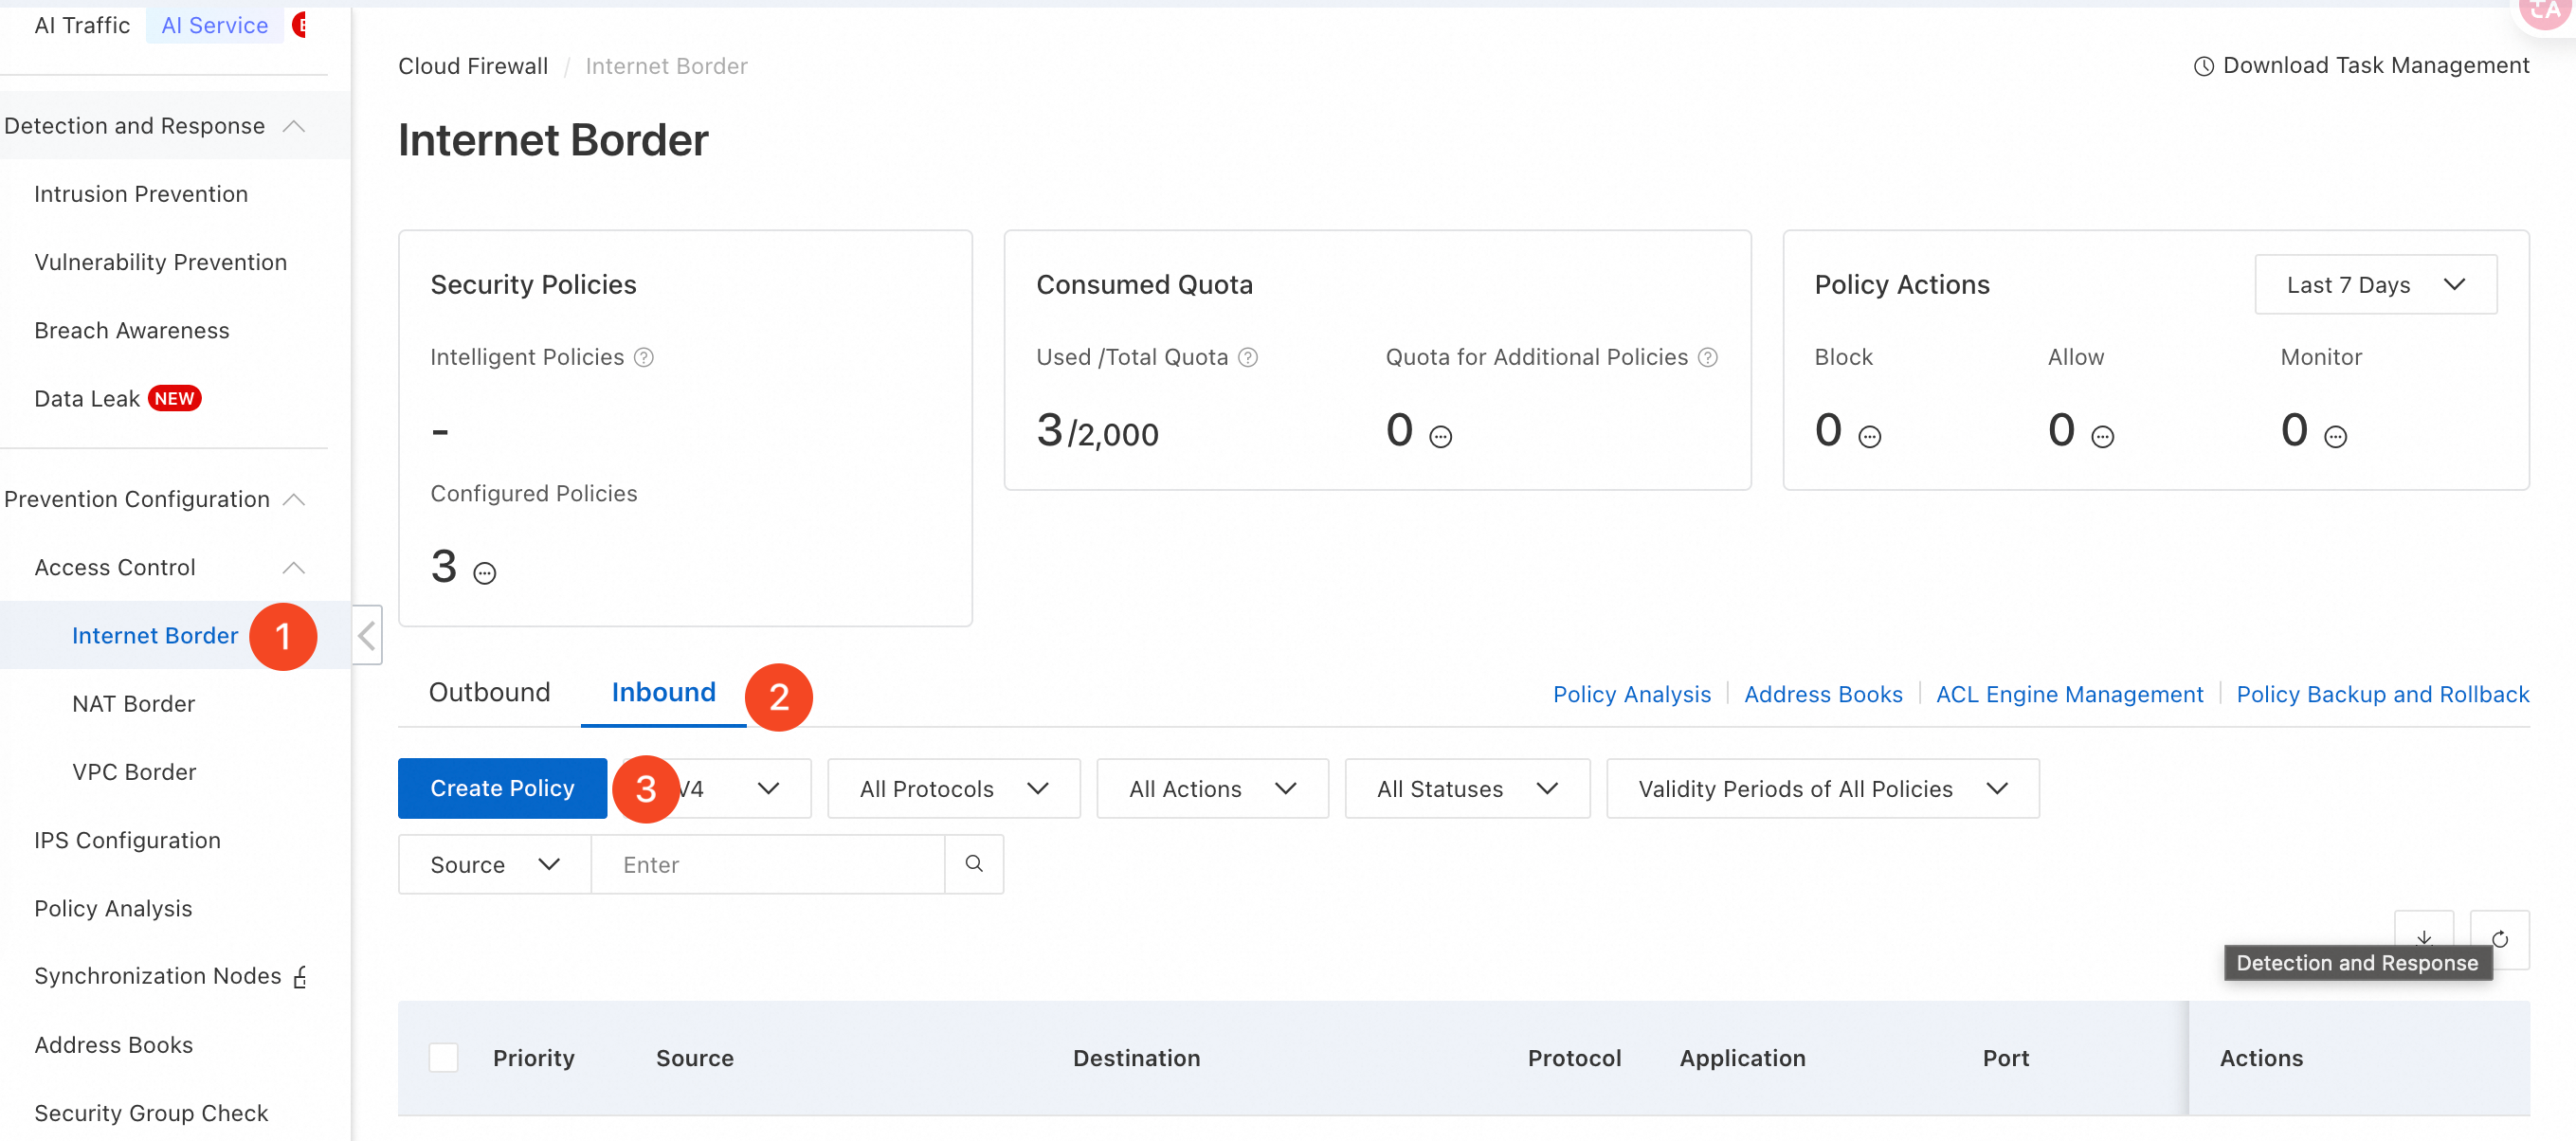Click the search magnifier icon beside Enter field
The width and height of the screenshot is (2576, 1141).
click(973, 864)
